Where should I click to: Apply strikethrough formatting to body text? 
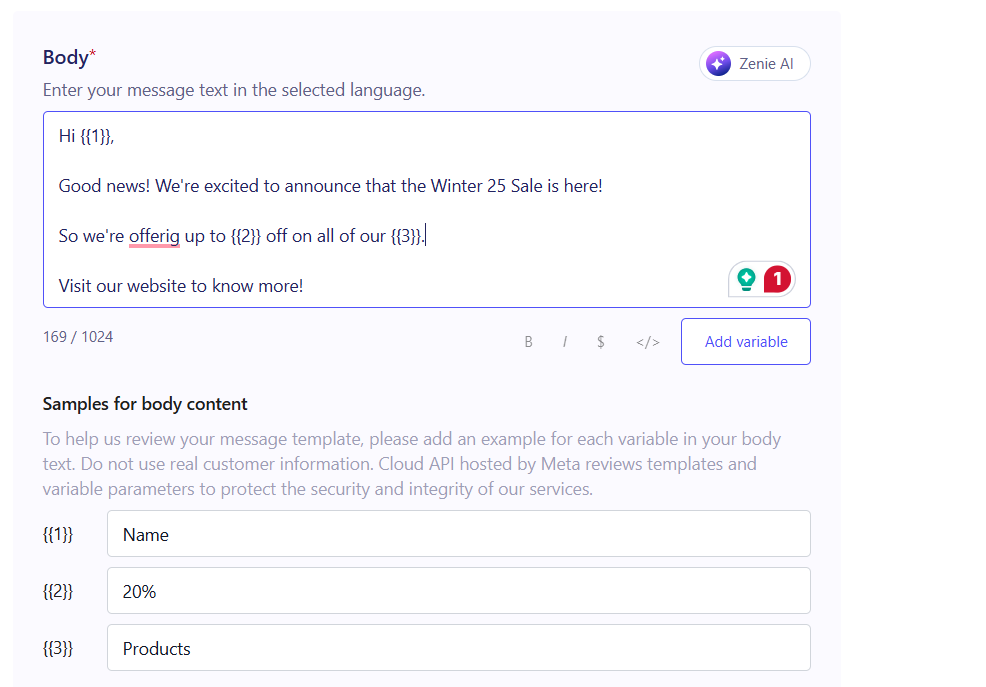click(600, 342)
